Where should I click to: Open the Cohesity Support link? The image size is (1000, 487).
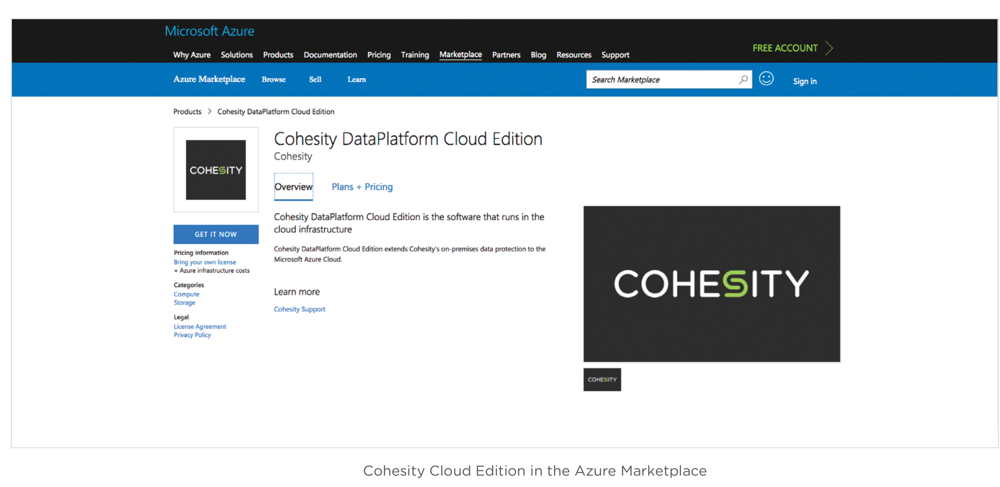pos(299,310)
